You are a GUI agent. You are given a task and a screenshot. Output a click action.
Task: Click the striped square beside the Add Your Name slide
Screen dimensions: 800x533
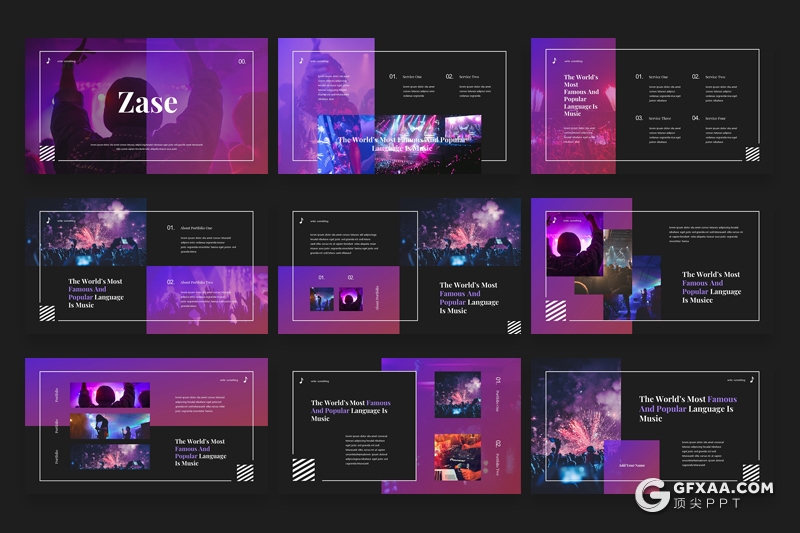coord(751,471)
